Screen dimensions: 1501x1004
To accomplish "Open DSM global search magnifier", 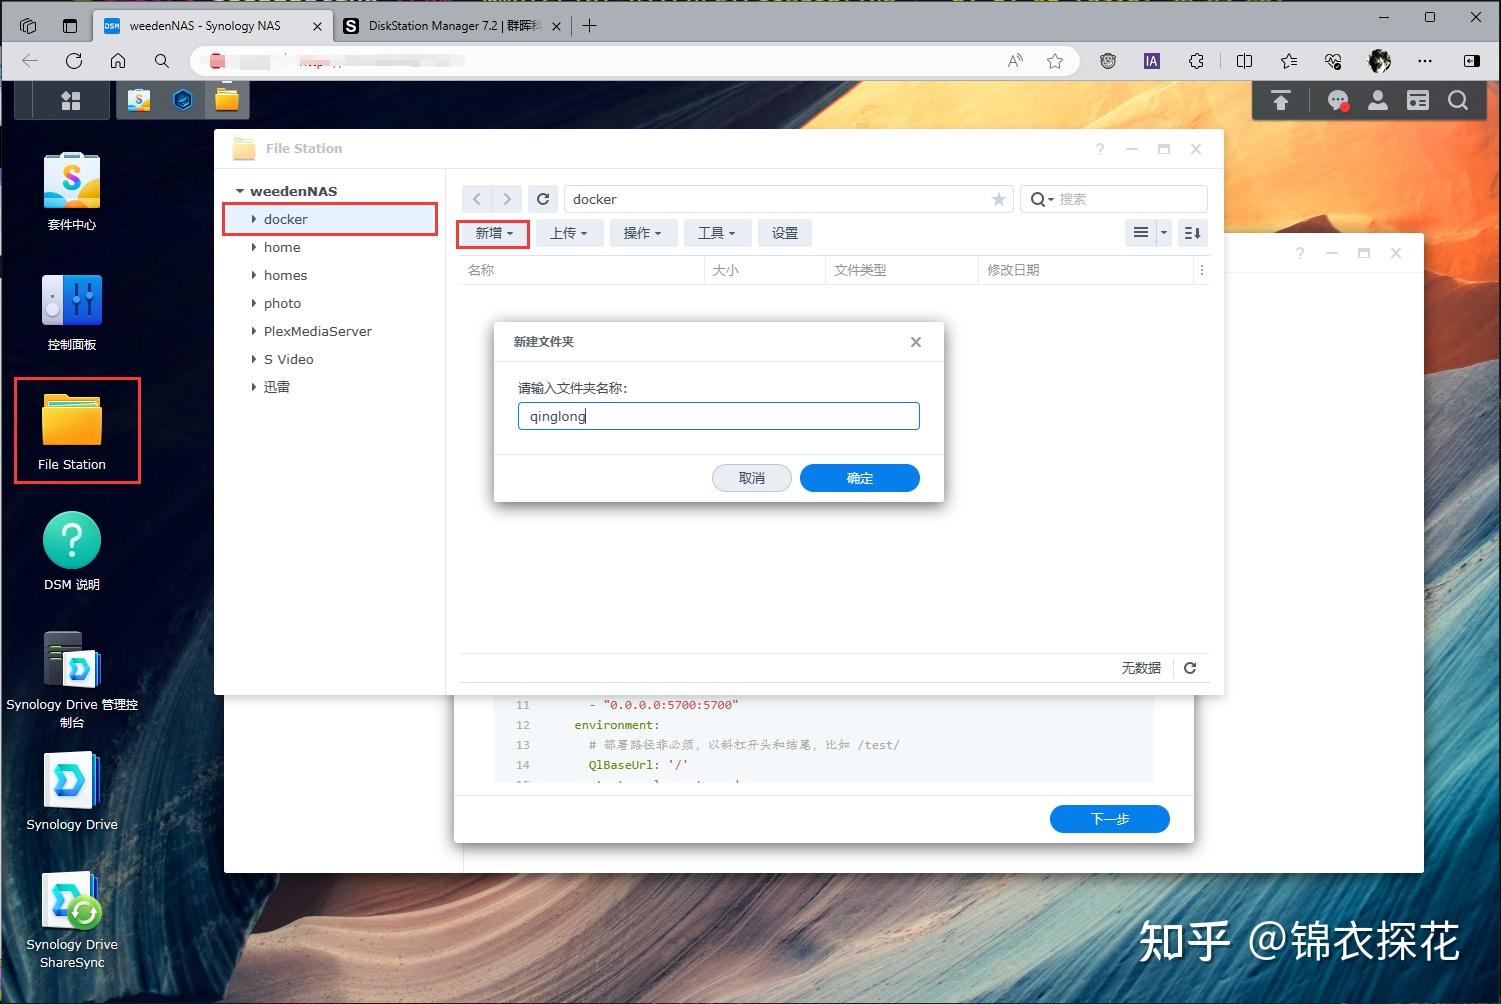I will 1458,100.
